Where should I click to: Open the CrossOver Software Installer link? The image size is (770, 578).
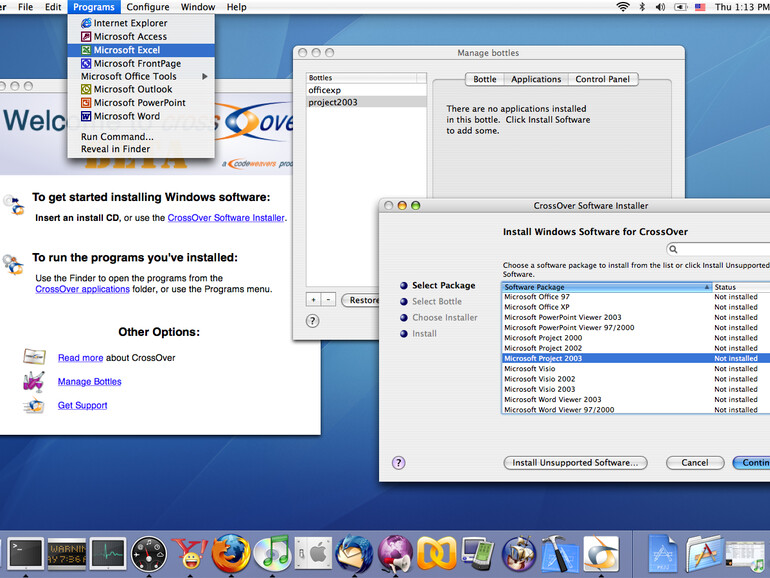(x=226, y=217)
